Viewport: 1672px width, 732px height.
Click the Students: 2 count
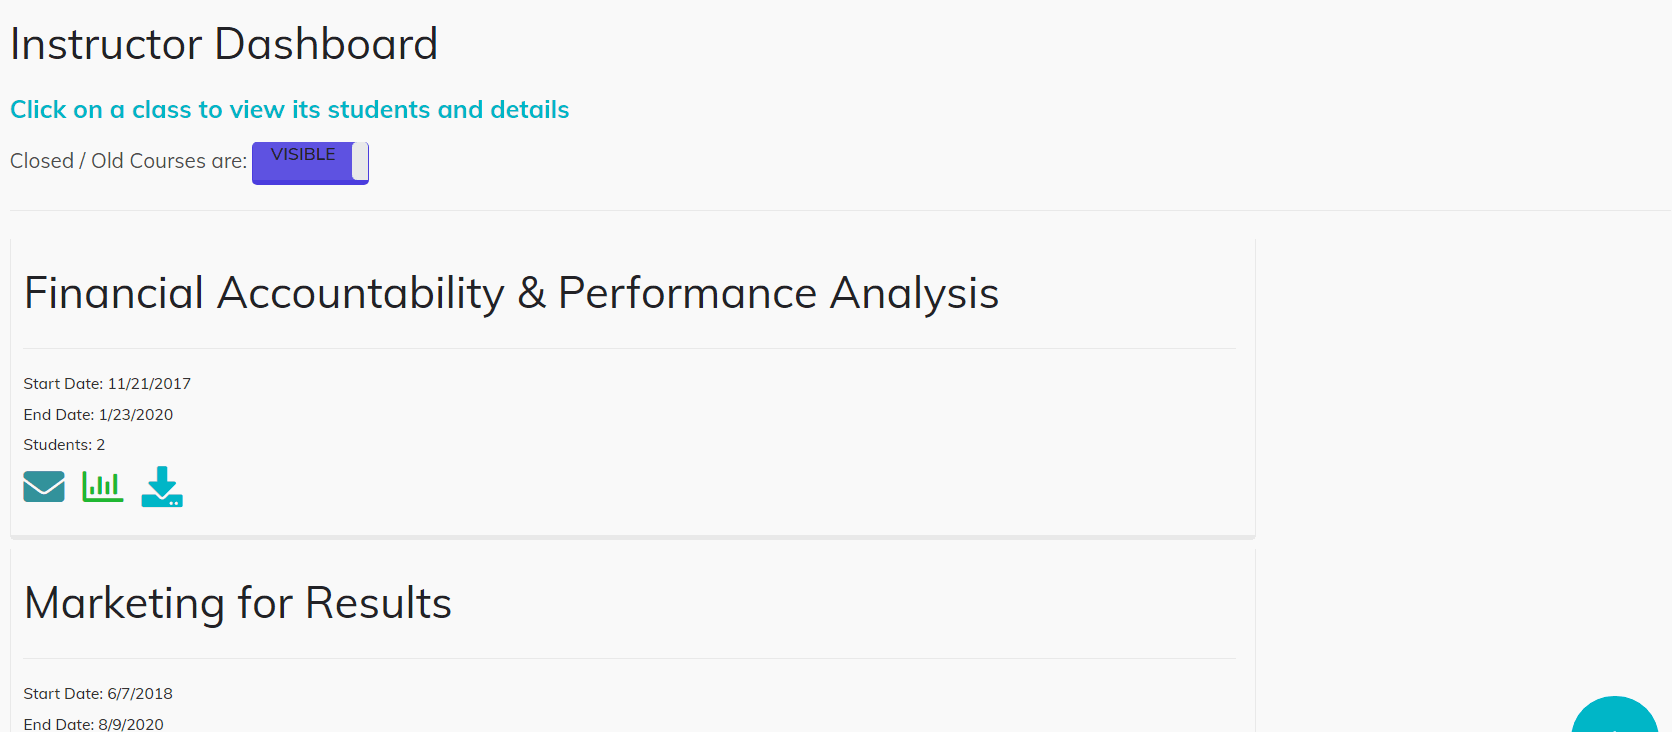(64, 445)
